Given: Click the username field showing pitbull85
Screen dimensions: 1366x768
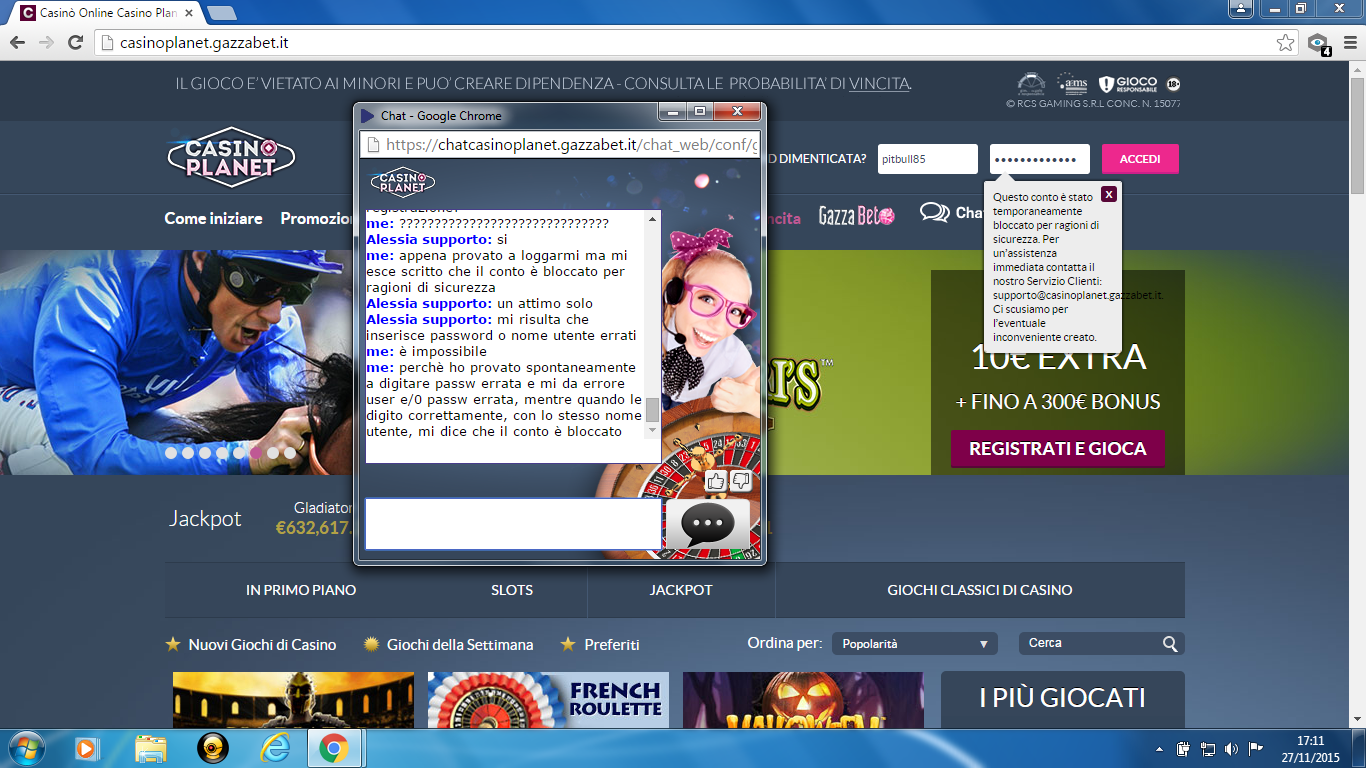Looking at the screenshot, I should 928,159.
